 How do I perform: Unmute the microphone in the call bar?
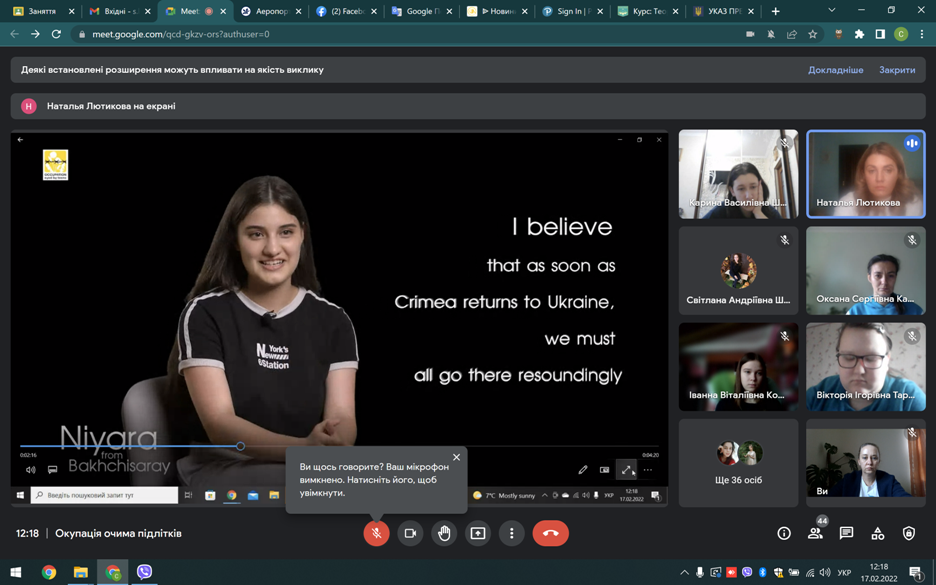tap(376, 533)
